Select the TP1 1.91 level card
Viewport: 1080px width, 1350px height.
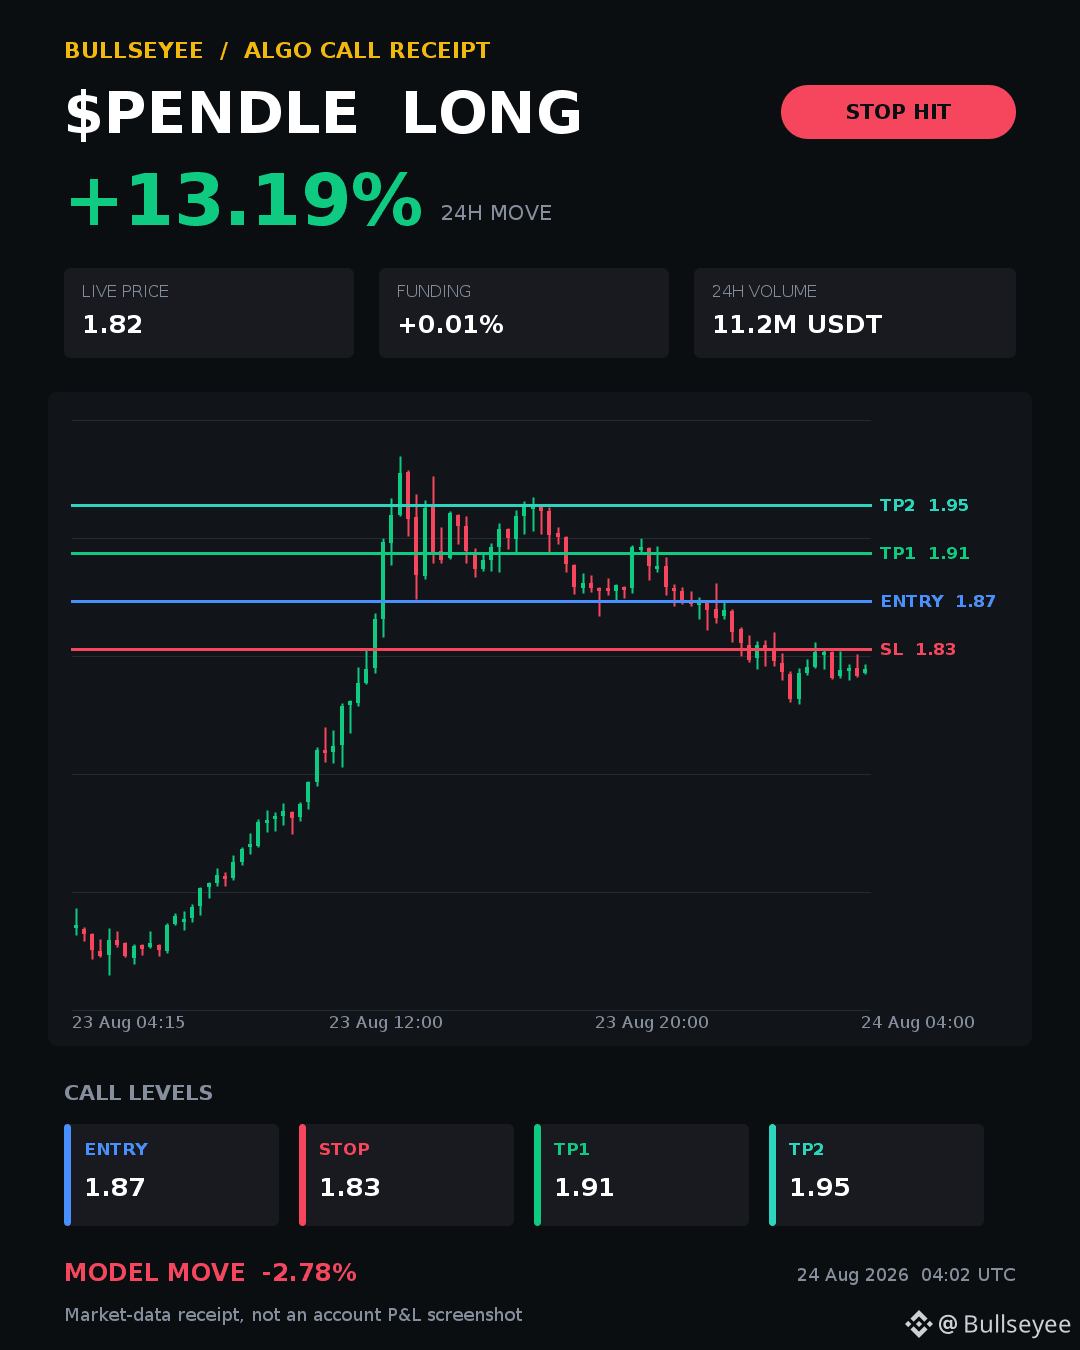click(641, 1175)
